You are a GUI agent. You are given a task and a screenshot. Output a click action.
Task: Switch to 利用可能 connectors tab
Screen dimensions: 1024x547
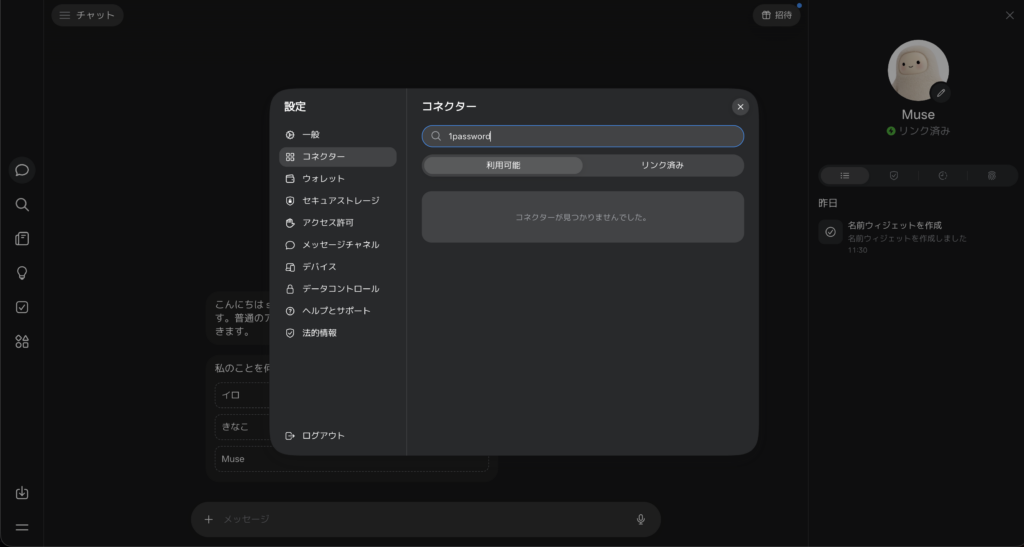pyautogui.click(x=503, y=165)
